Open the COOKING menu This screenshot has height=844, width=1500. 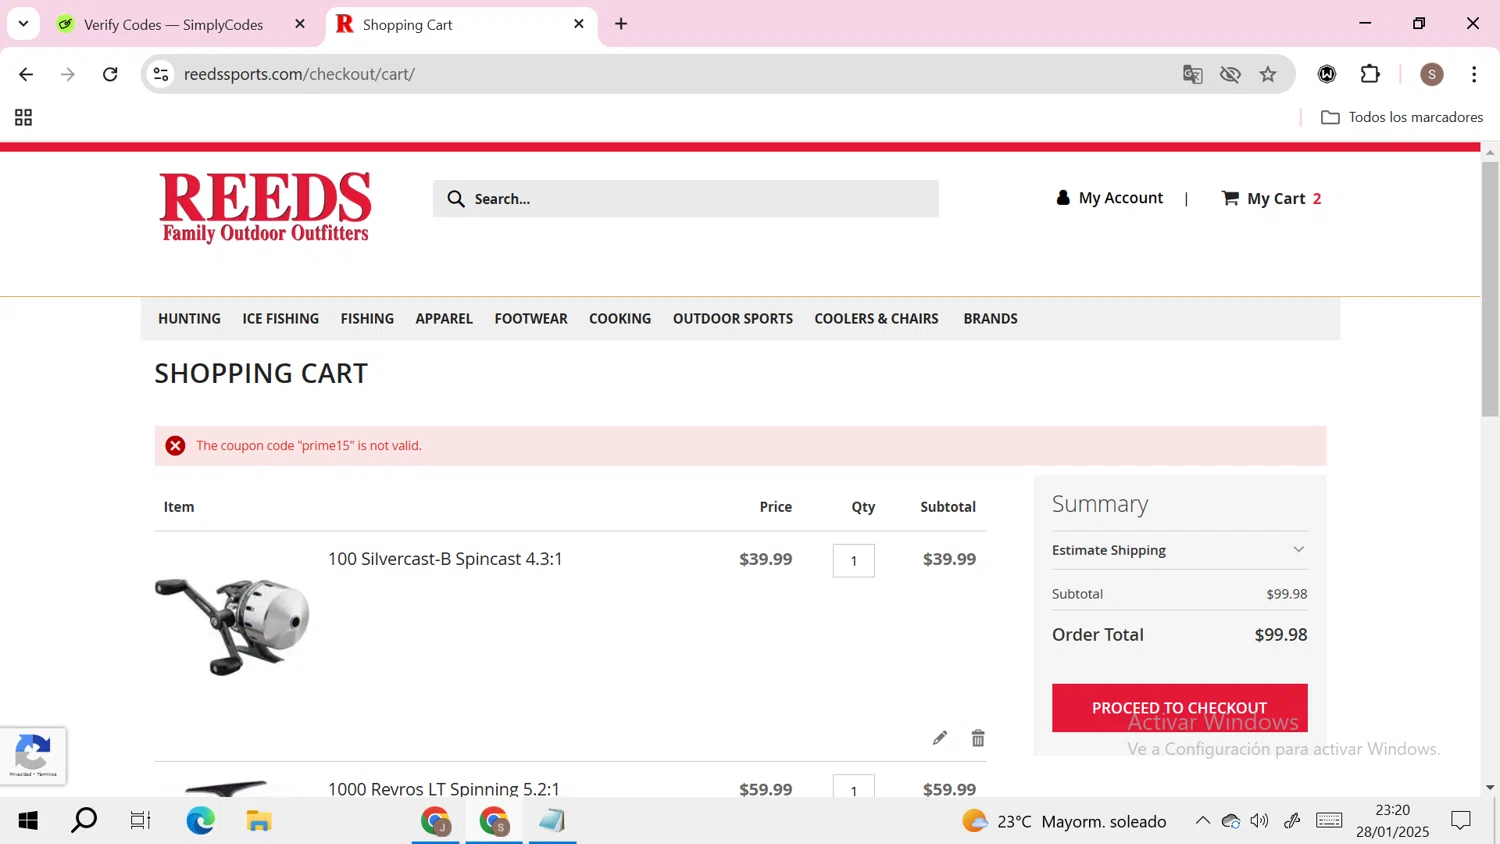click(x=620, y=319)
